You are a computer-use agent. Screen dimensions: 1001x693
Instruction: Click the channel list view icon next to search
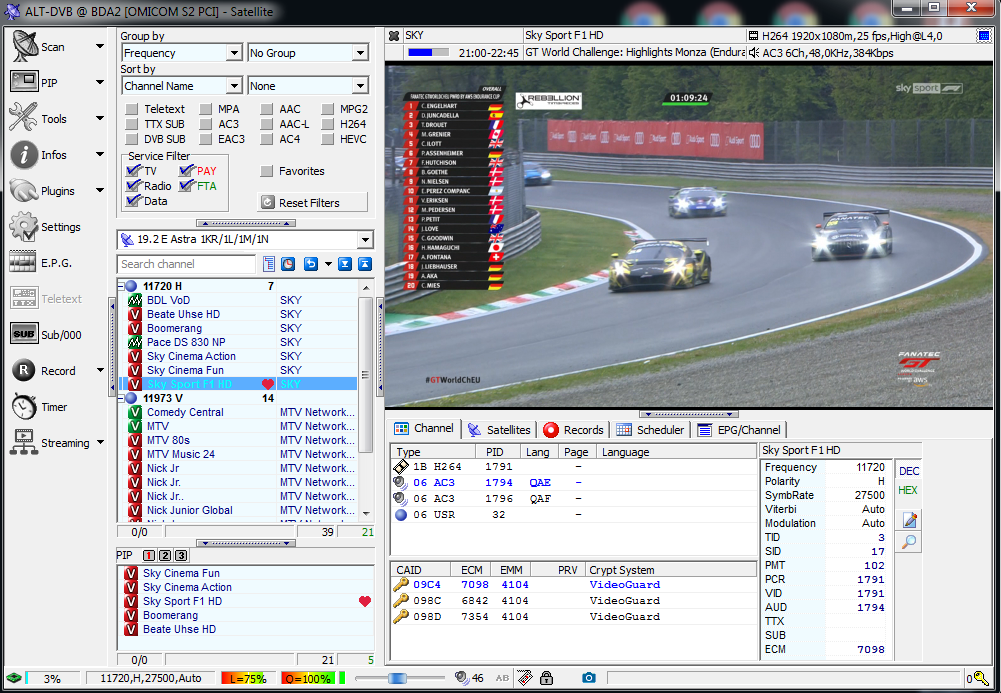269,264
